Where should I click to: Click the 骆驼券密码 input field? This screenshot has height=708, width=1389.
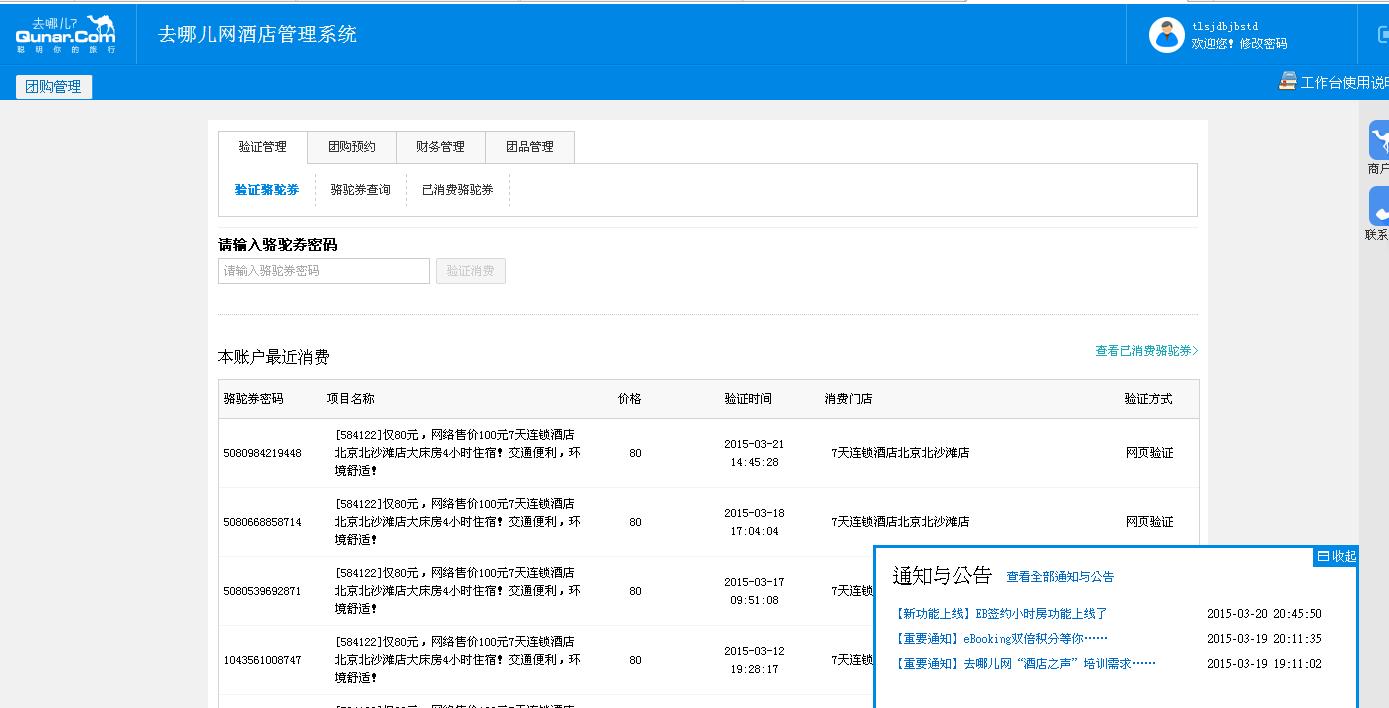point(324,271)
